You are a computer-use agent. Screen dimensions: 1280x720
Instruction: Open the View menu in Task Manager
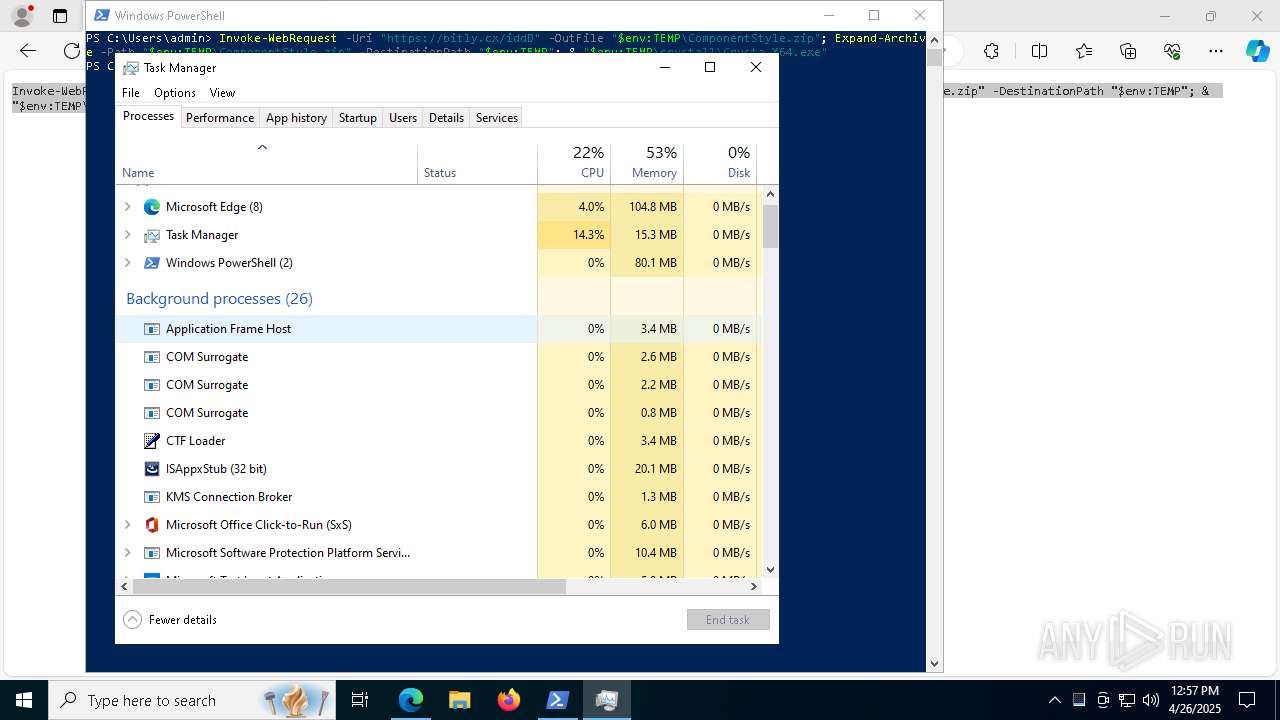[x=222, y=93]
